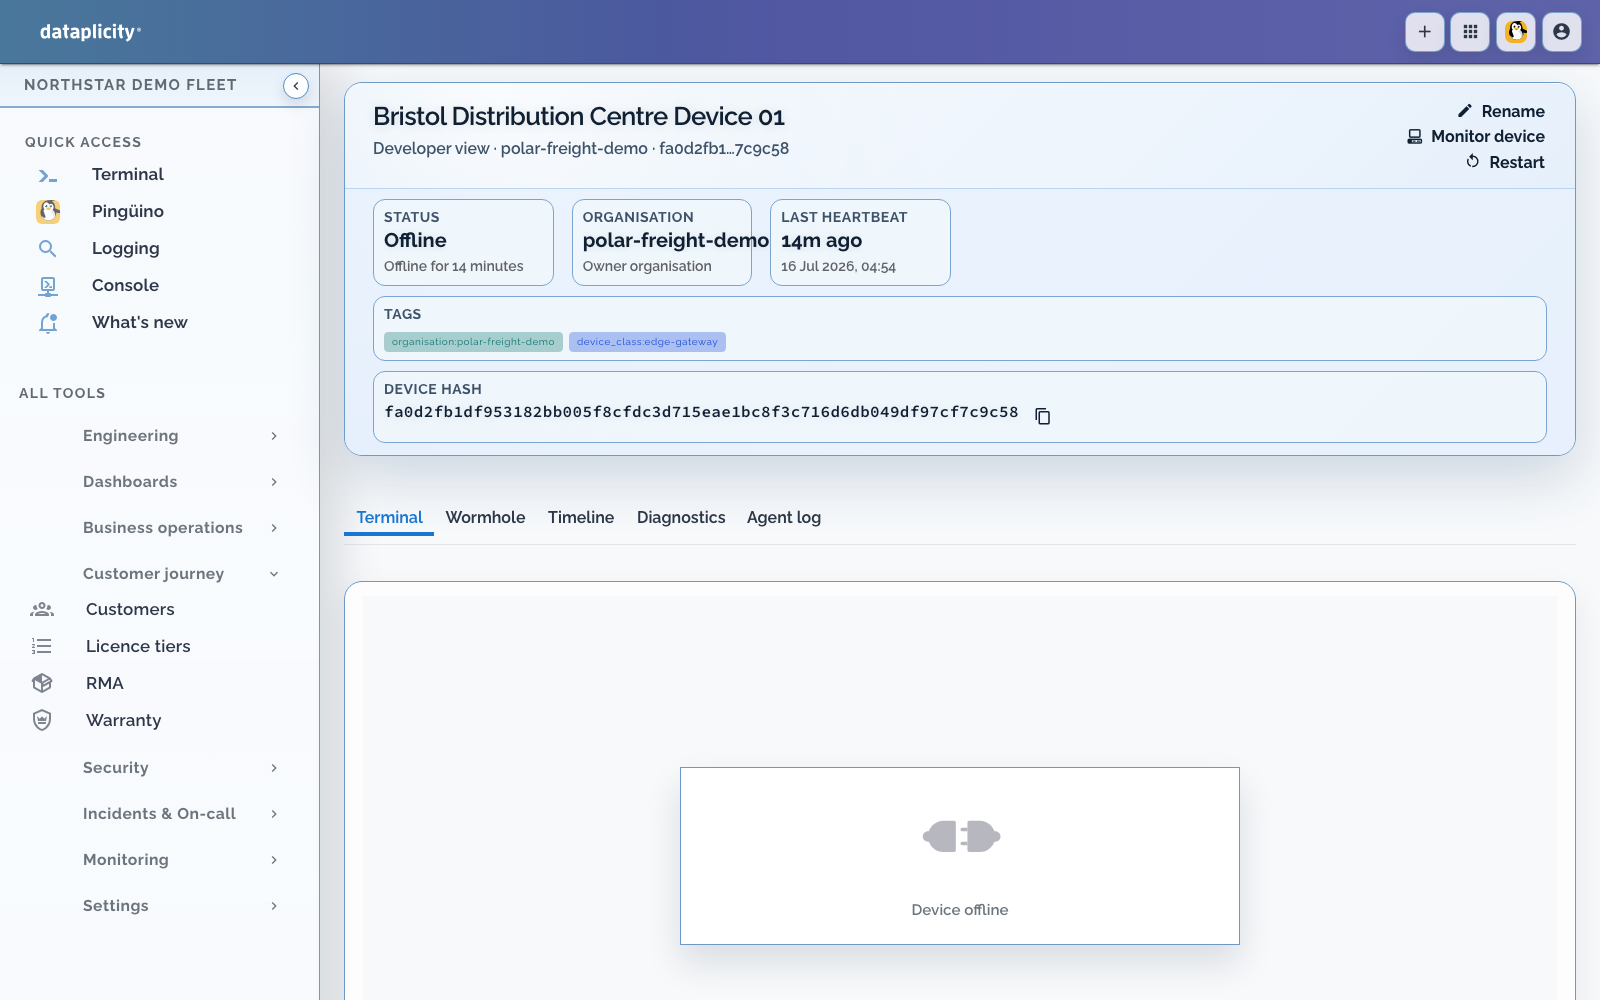Click the 14m ago heartbeat value
Screen dimensions: 1600x1000
(821, 240)
